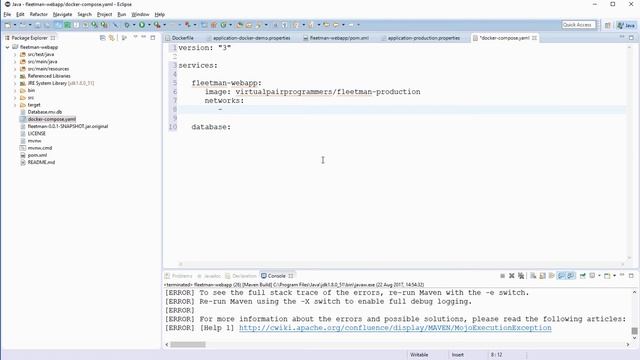Maximize the Package Explorer view
The height and width of the screenshot is (360, 640).
153,38
